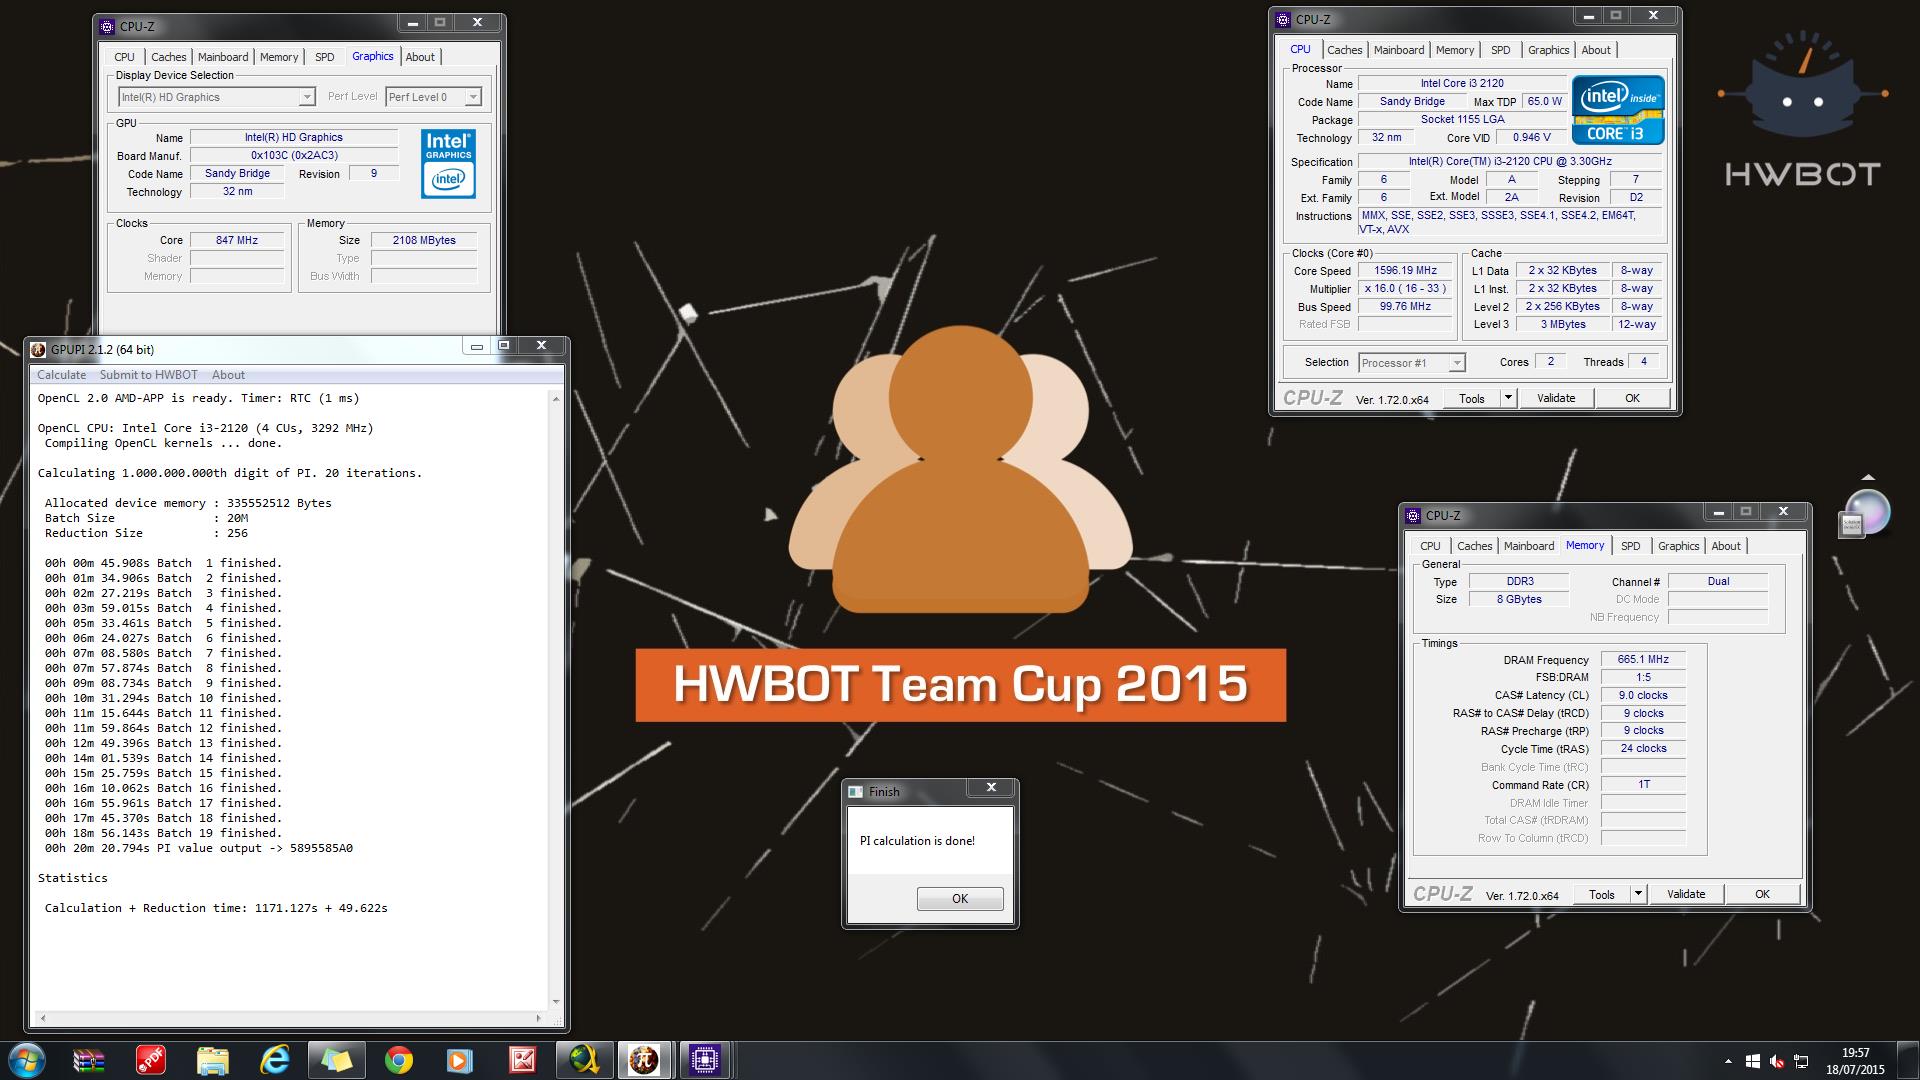Screen dimensions: 1920x1080
Task: Open Tools dropdown arrow in CPU window
Action: pyautogui.click(x=1508, y=398)
